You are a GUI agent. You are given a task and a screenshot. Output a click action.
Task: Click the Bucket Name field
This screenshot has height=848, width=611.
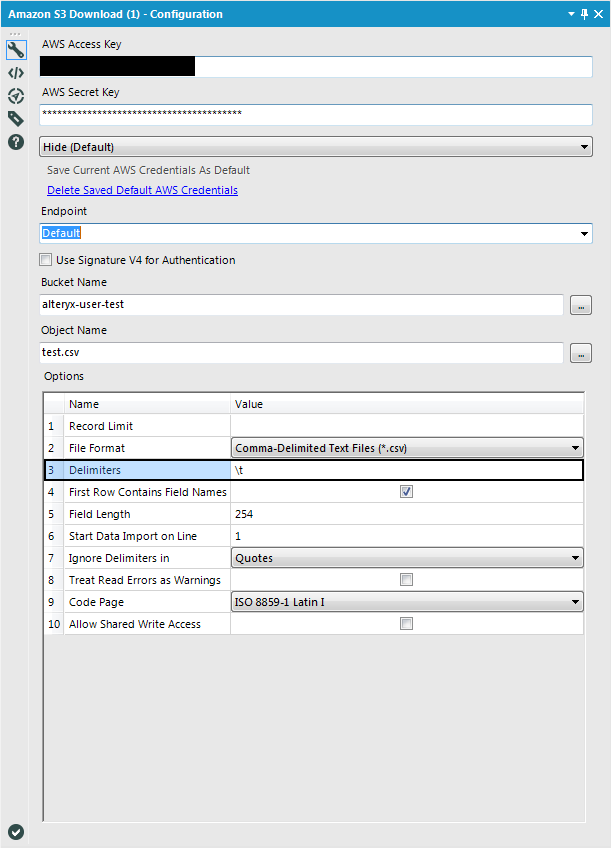click(301, 304)
